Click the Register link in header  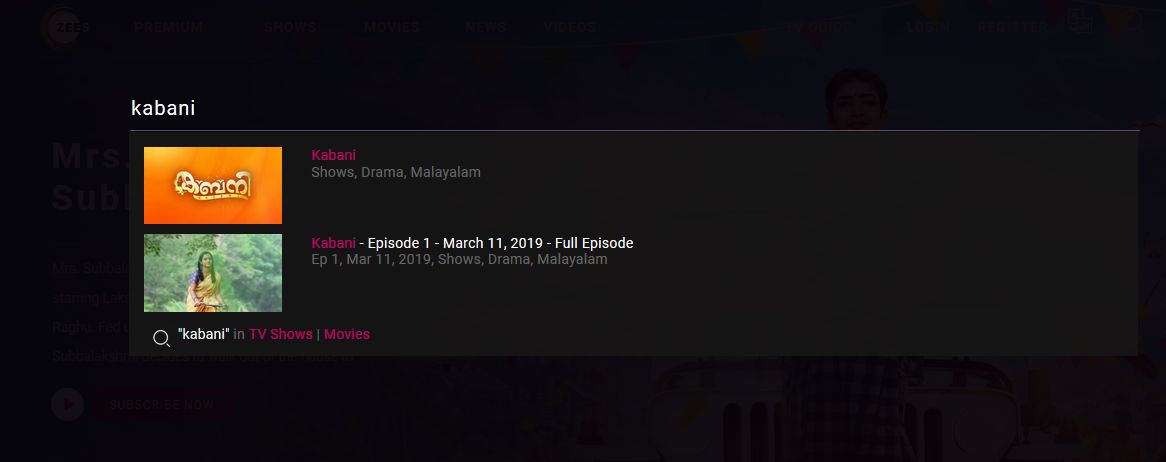(x=1013, y=28)
